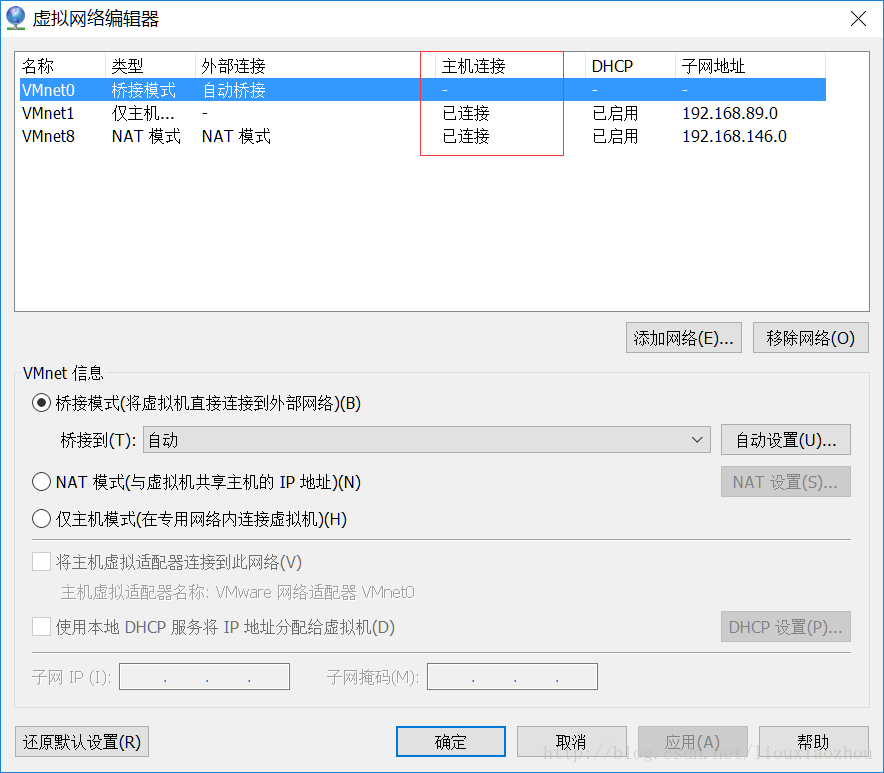The height and width of the screenshot is (773, 884).
Task: Click 已启用 DHCP cell of VMnet1
Action: click(615, 113)
